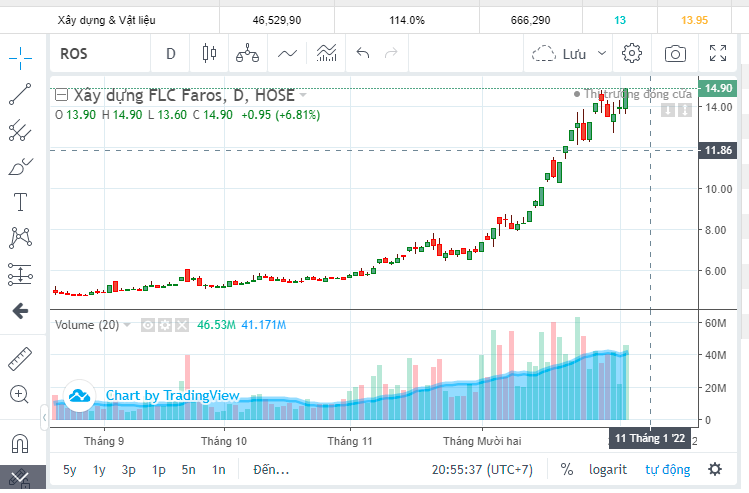Toggle lock all drawing tools
This screenshot has width=749, height=493.
[20, 478]
